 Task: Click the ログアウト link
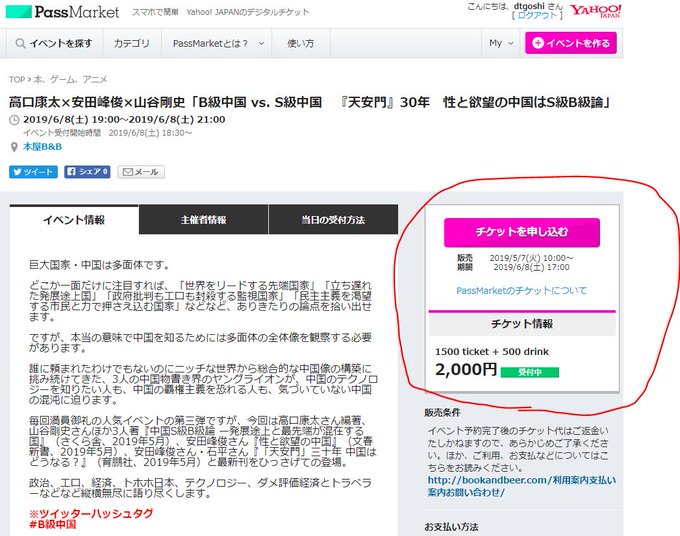(x=537, y=16)
